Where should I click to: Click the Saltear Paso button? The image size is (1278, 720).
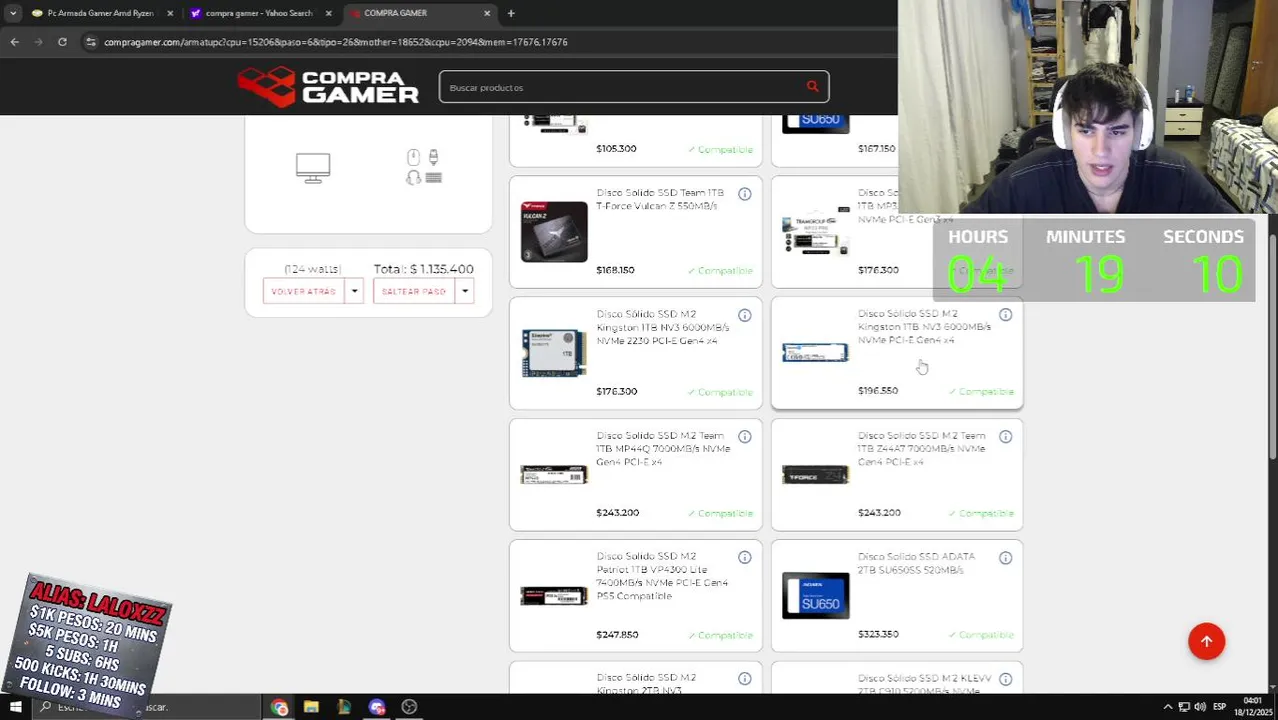[x=414, y=291]
